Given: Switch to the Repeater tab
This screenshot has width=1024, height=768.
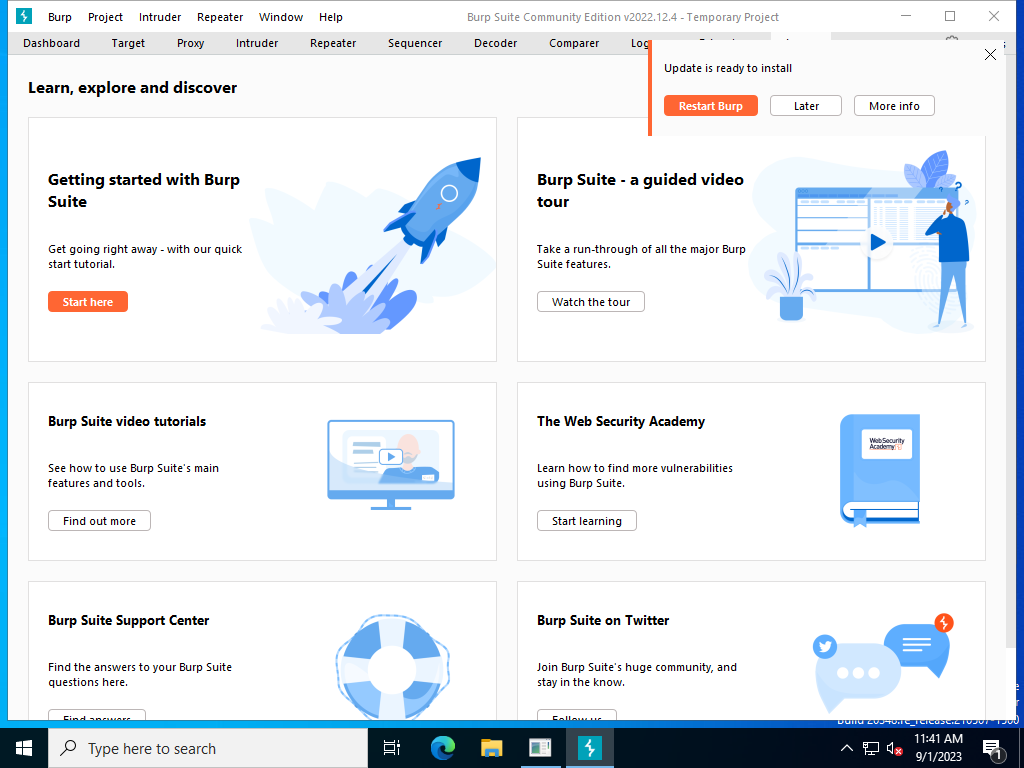Looking at the screenshot, I should 333,43.
